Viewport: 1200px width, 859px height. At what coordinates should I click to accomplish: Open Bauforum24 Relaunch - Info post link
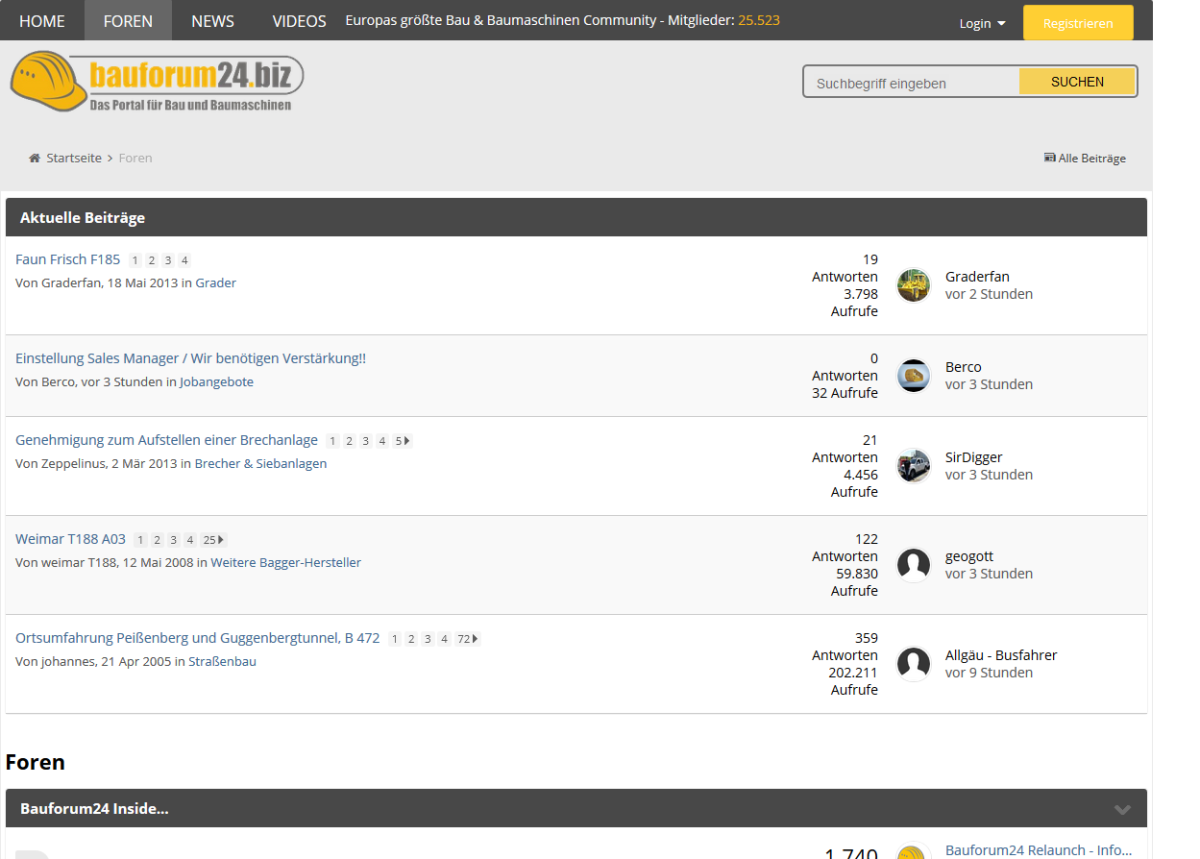tap(1039, 850)
